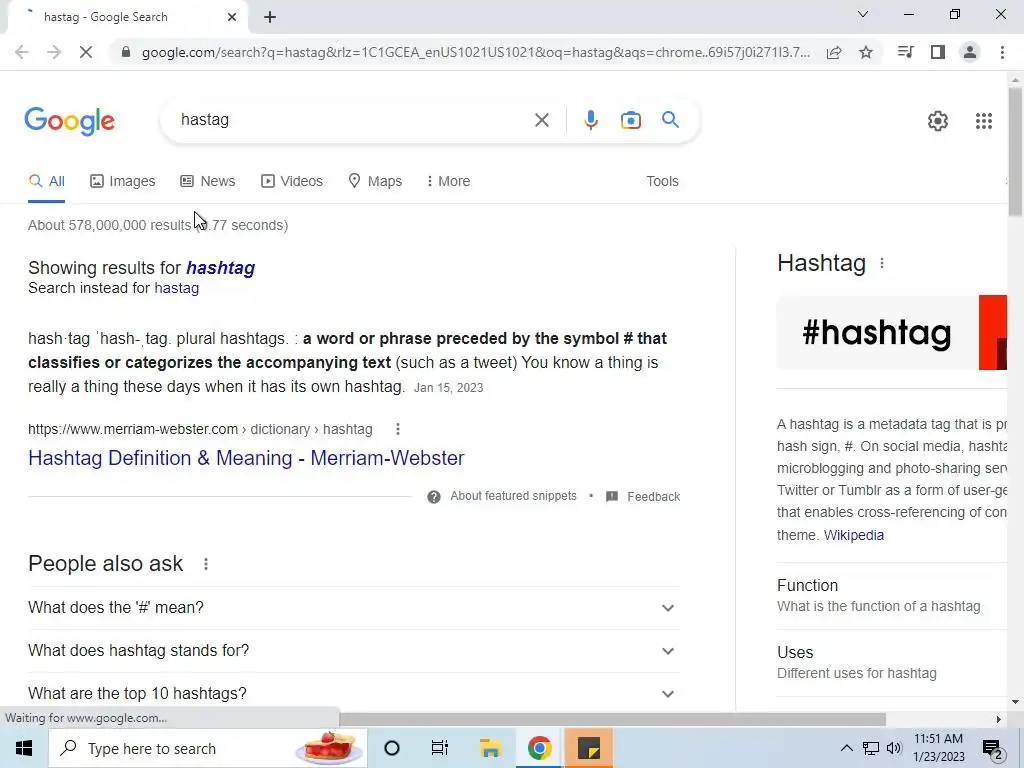Open Wikipedia link in knowledge panel
The image size is (1024, 768).
click(854, 535)
